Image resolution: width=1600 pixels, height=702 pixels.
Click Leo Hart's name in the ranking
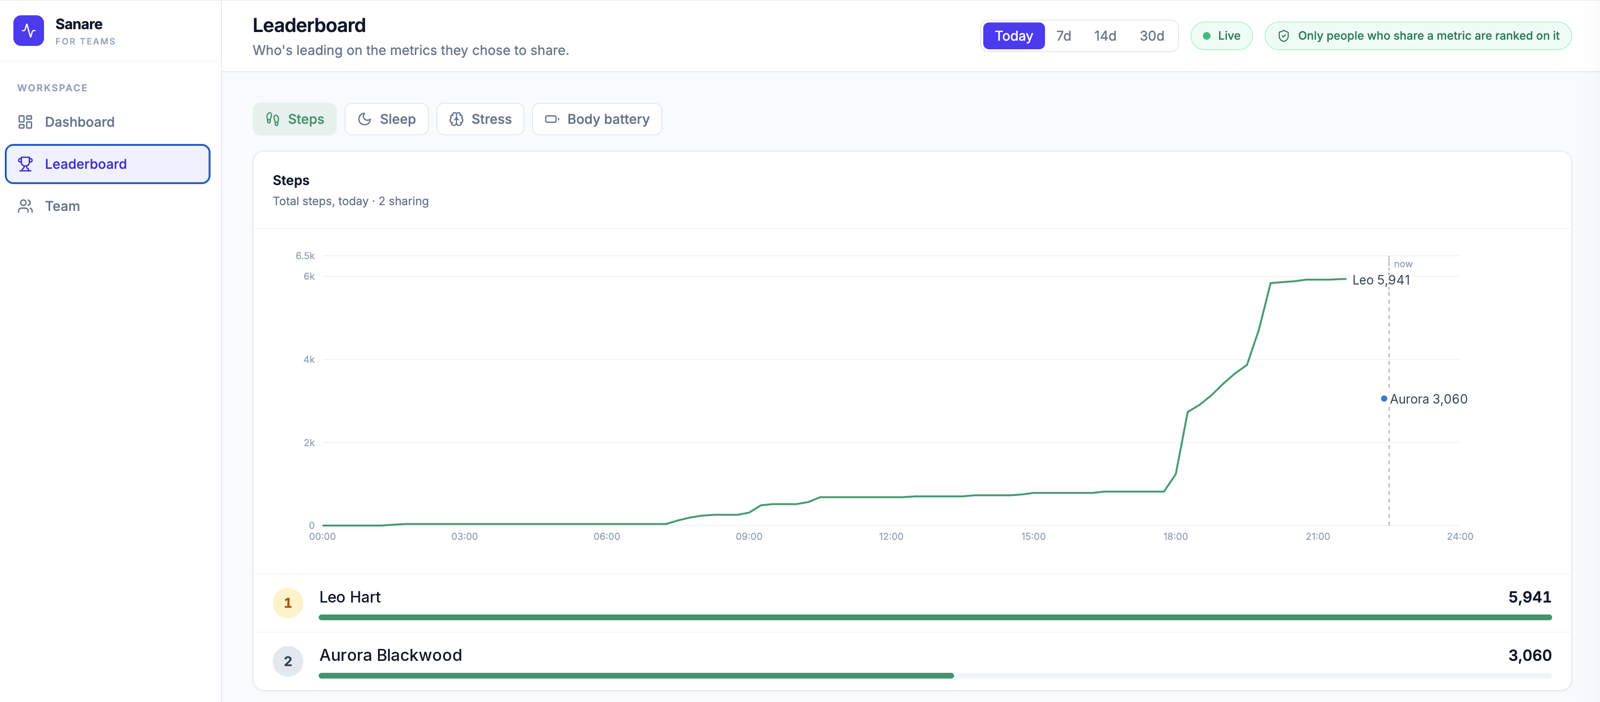350,597
